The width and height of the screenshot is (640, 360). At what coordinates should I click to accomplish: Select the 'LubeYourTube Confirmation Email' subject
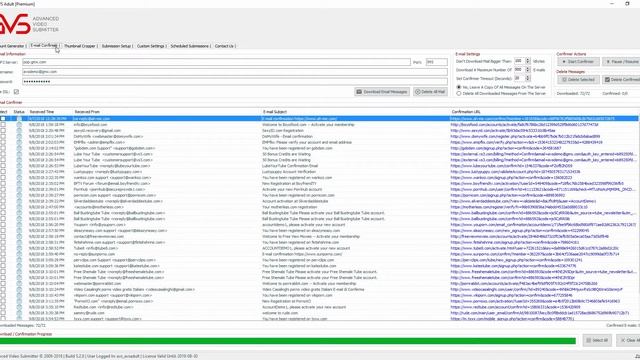[x=290, y=166]
